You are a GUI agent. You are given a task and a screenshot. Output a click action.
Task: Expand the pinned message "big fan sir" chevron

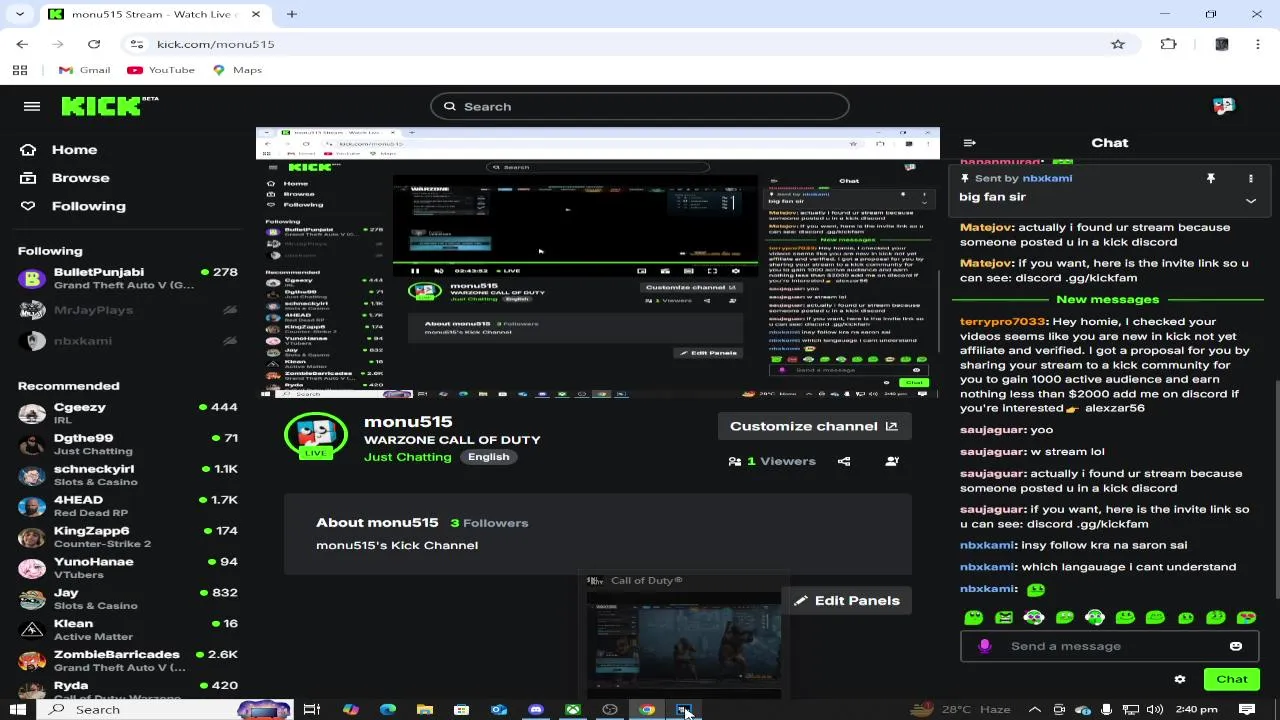[1250, 201]
